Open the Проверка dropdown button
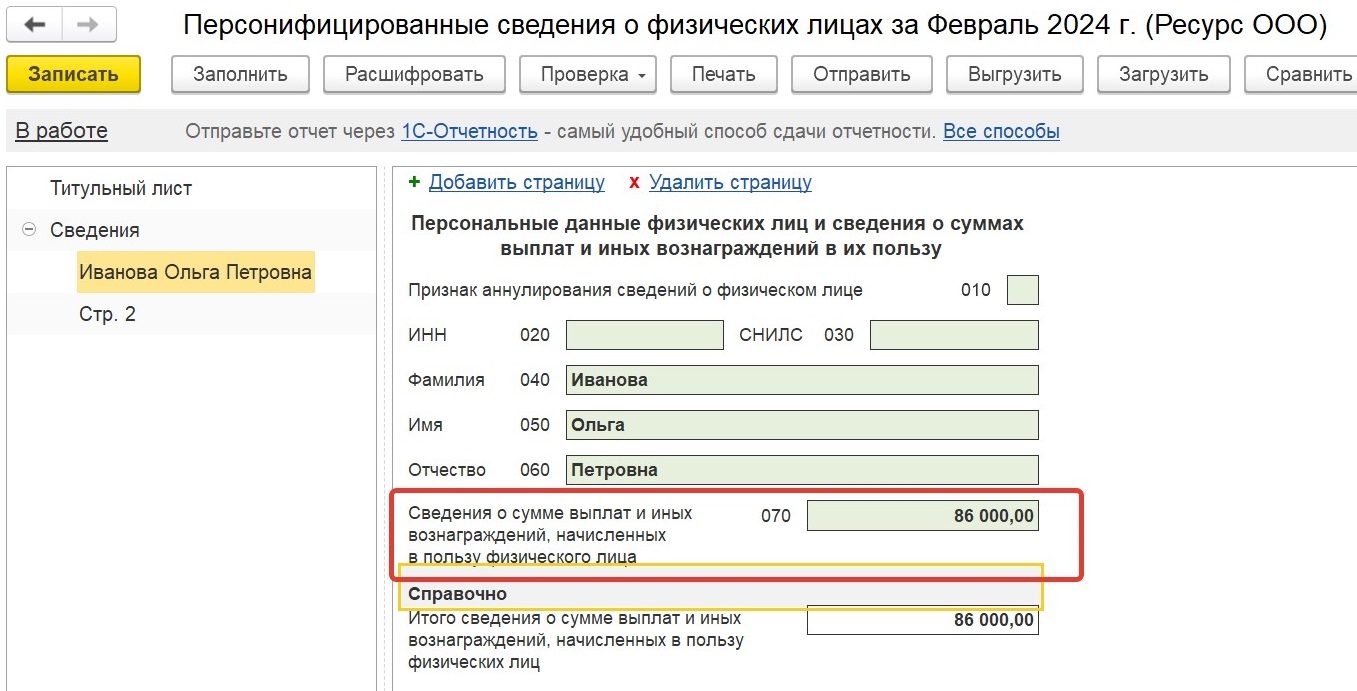1357x691 pixels. 585,74
